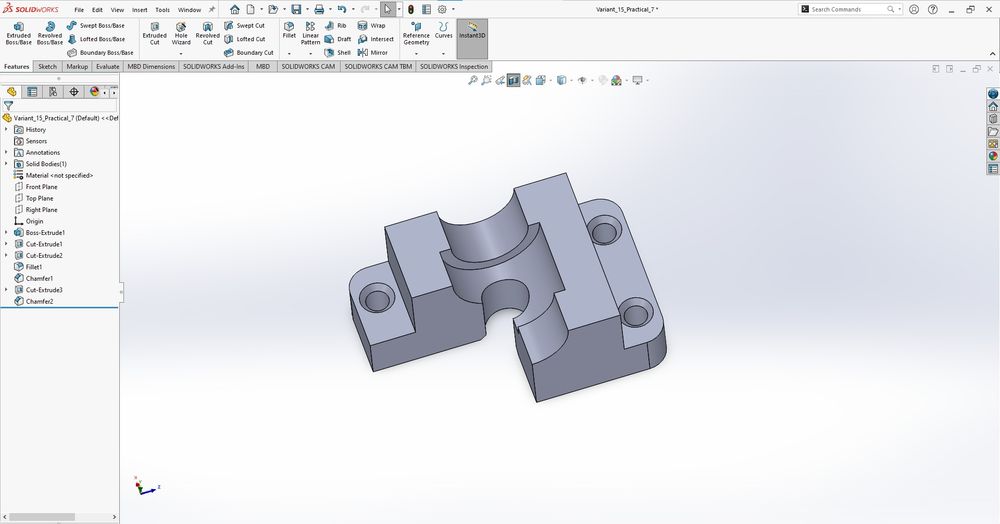Click the Save icon
Image resolution: width=1000 pixels, height=524 pixels.
point(296,10)
